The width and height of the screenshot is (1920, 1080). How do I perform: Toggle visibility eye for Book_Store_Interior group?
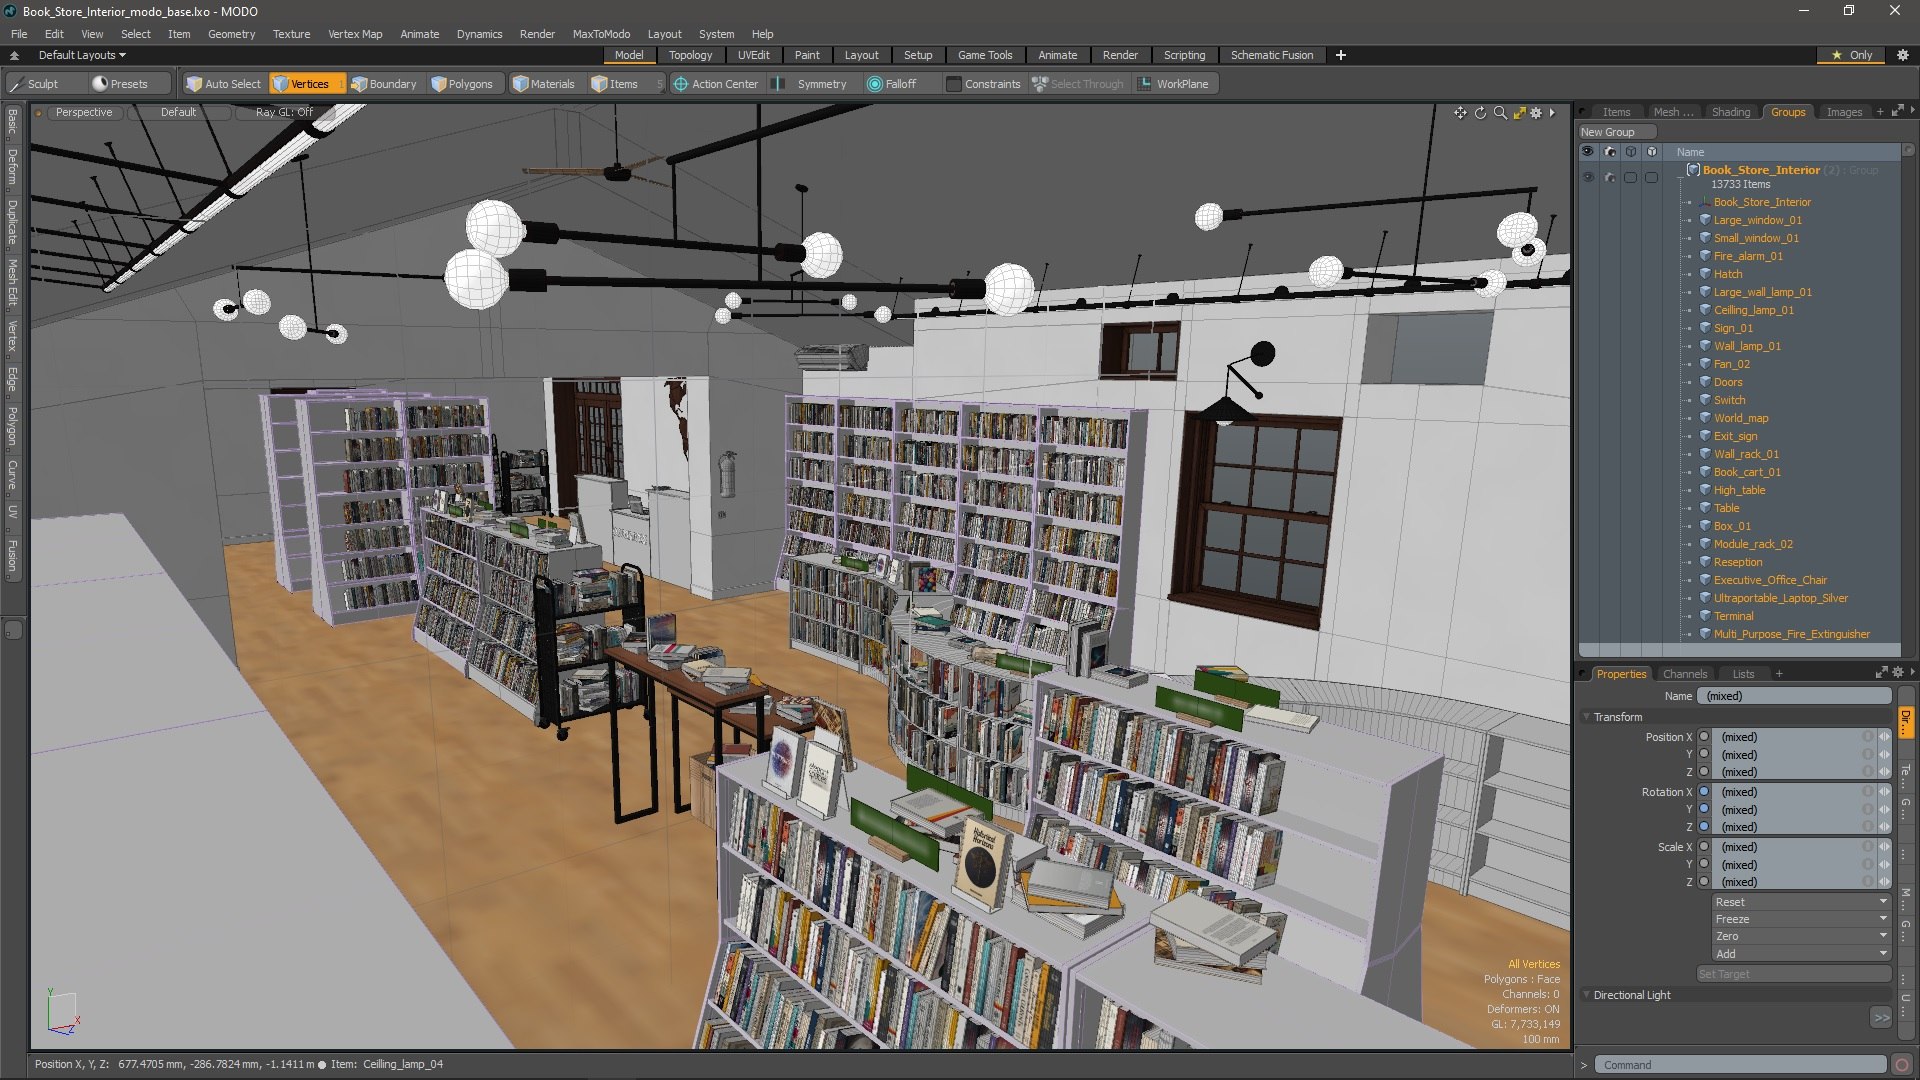click(1588, 177)
